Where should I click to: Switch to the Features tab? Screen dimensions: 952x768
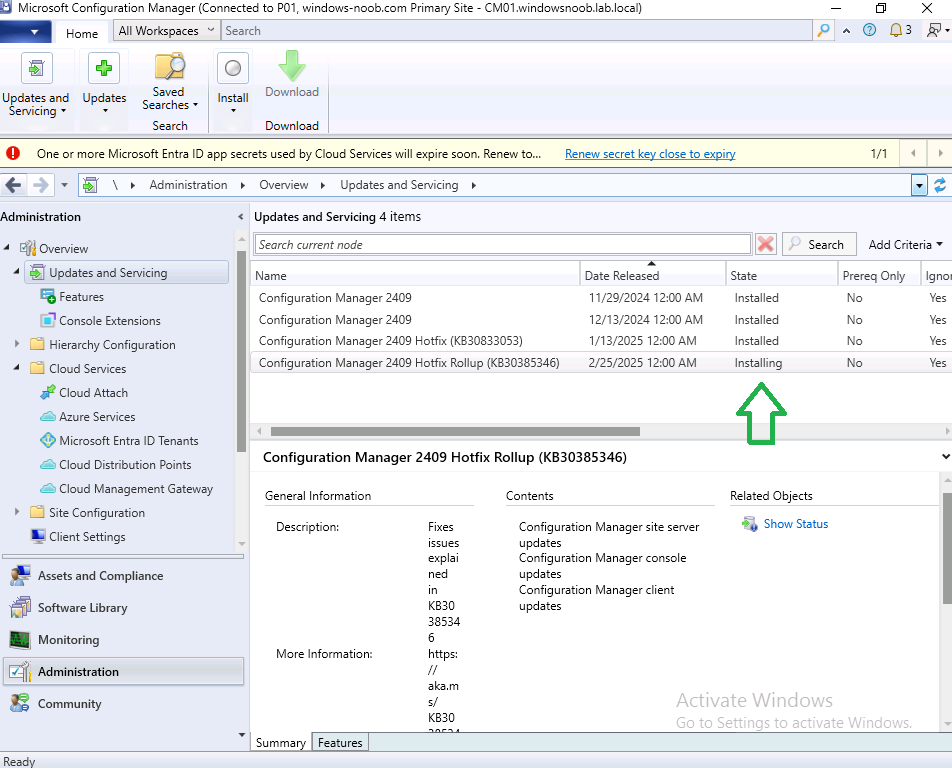pyautogui.click(x=340, y=743)
